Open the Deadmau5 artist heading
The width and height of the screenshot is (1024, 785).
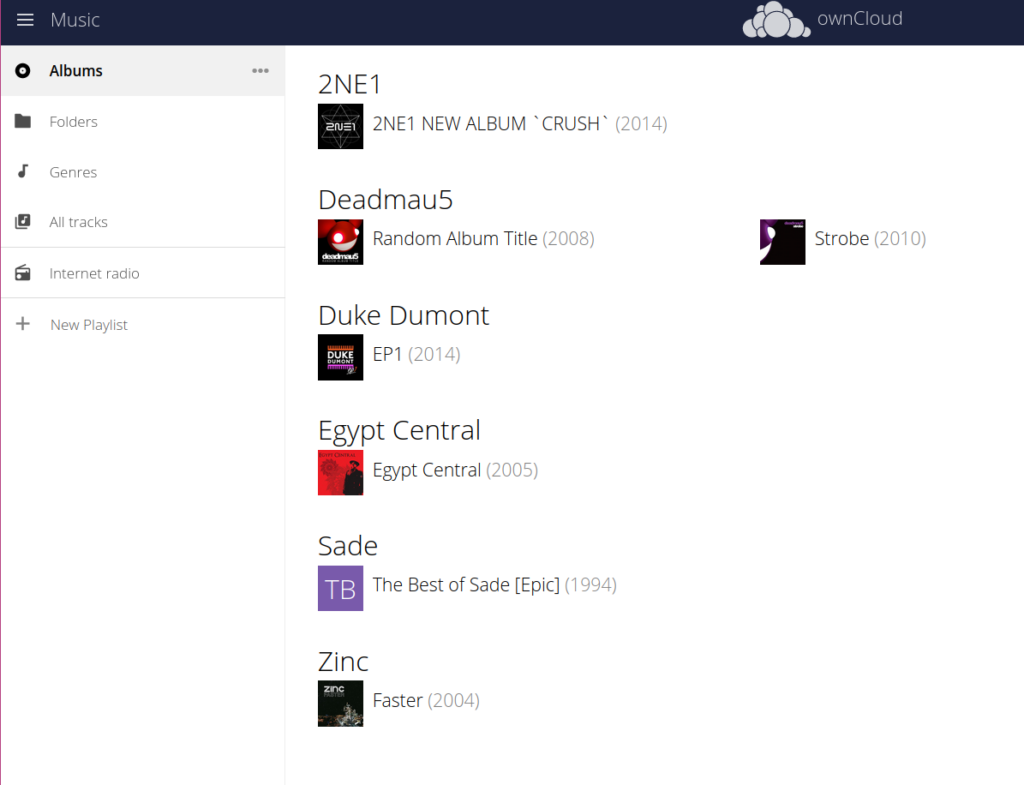tap(385, 199)
